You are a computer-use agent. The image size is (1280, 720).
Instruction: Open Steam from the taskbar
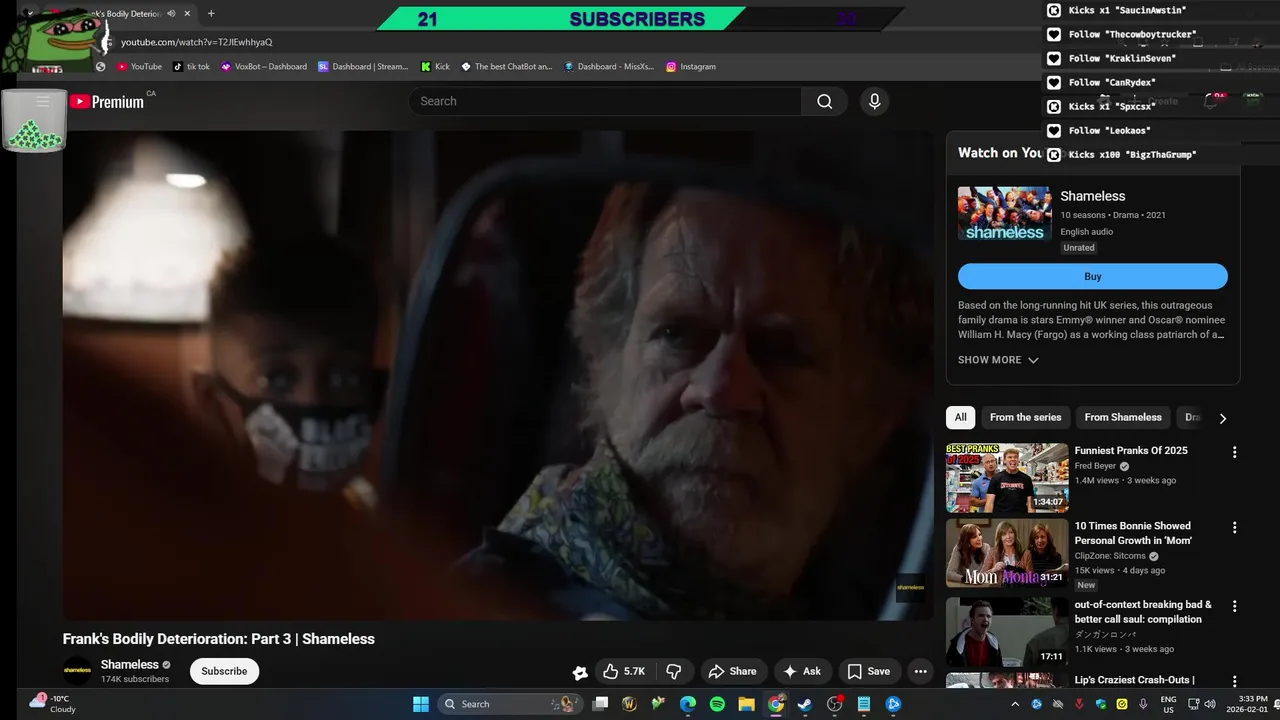point(805,704)
